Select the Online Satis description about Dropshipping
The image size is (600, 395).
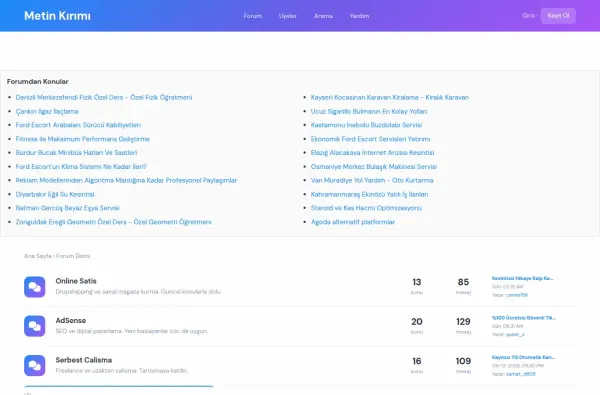click(139, 292)
